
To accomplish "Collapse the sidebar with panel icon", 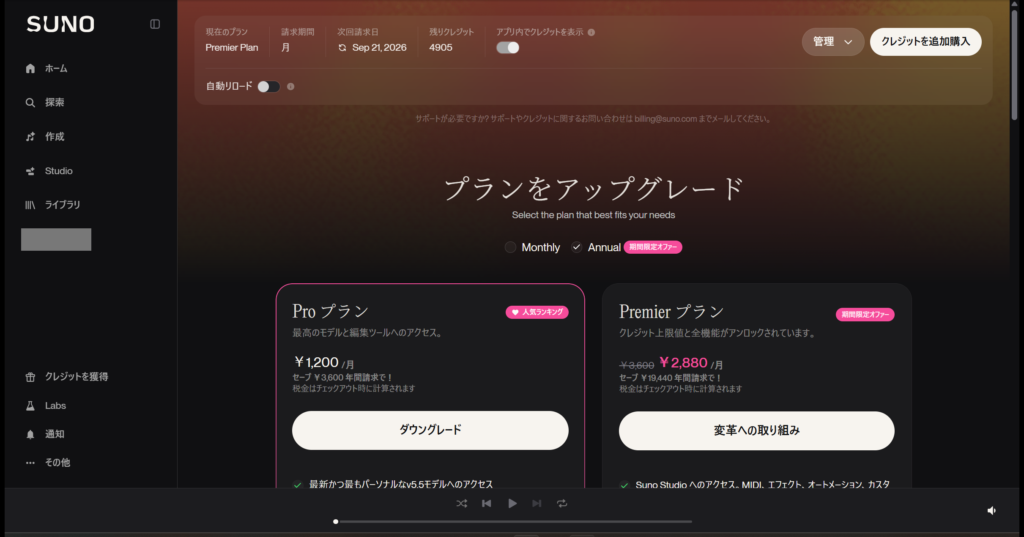I will tap(155, 24).
